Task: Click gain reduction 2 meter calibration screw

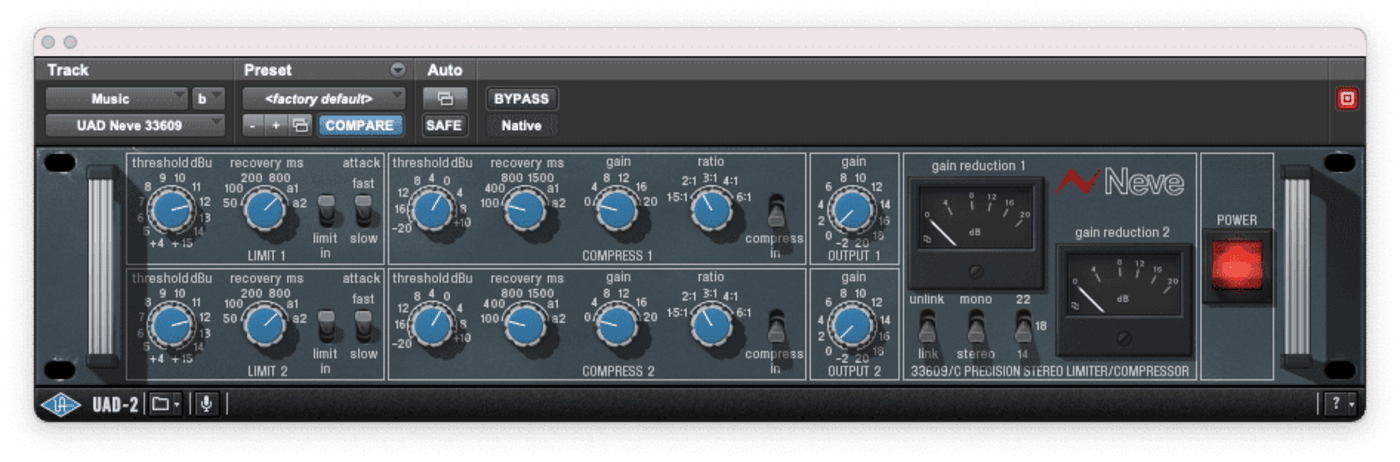Action: 1124,338
